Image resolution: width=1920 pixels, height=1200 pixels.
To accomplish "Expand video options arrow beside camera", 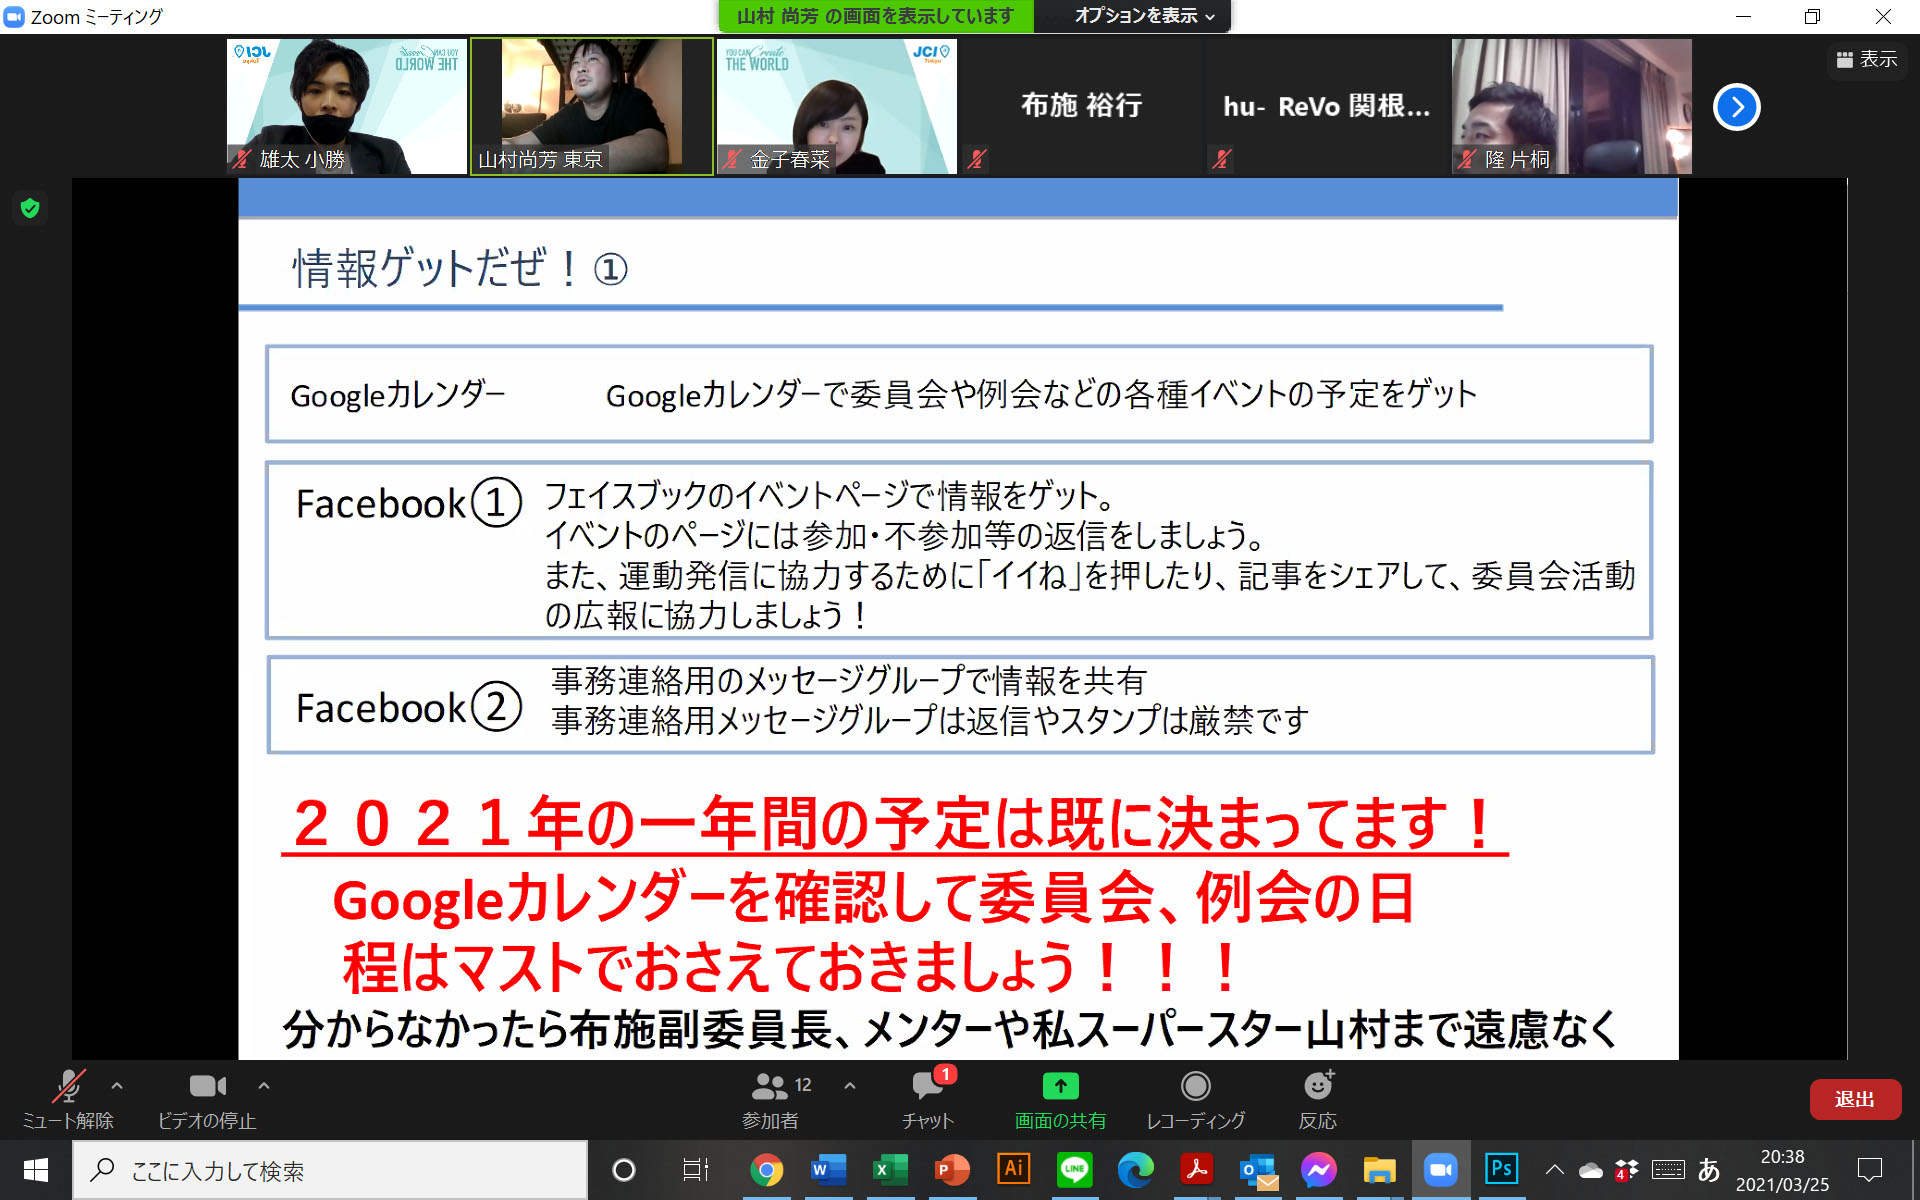I will point(264,1085).
